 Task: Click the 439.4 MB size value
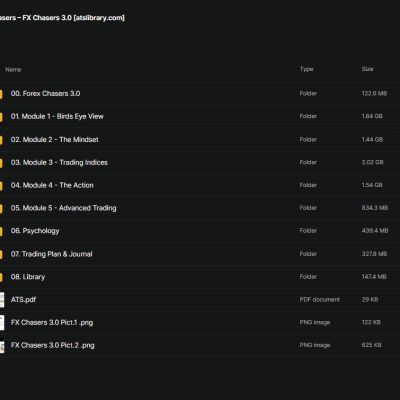tap(375, 231)
